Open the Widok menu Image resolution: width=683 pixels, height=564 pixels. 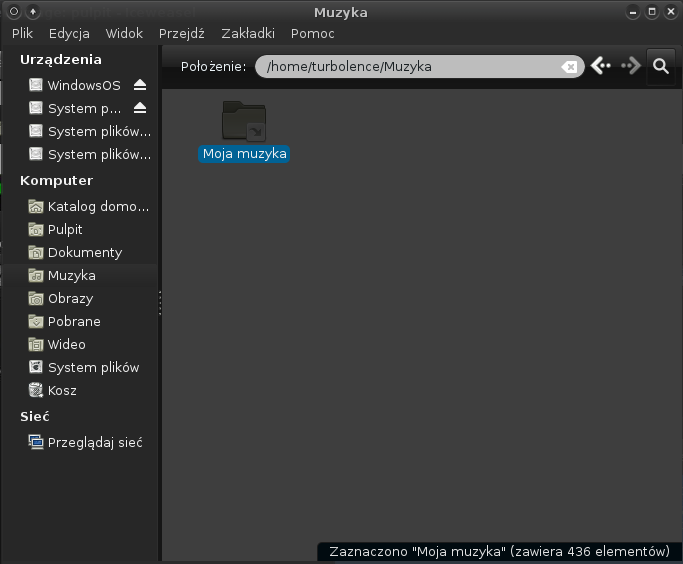124,33
